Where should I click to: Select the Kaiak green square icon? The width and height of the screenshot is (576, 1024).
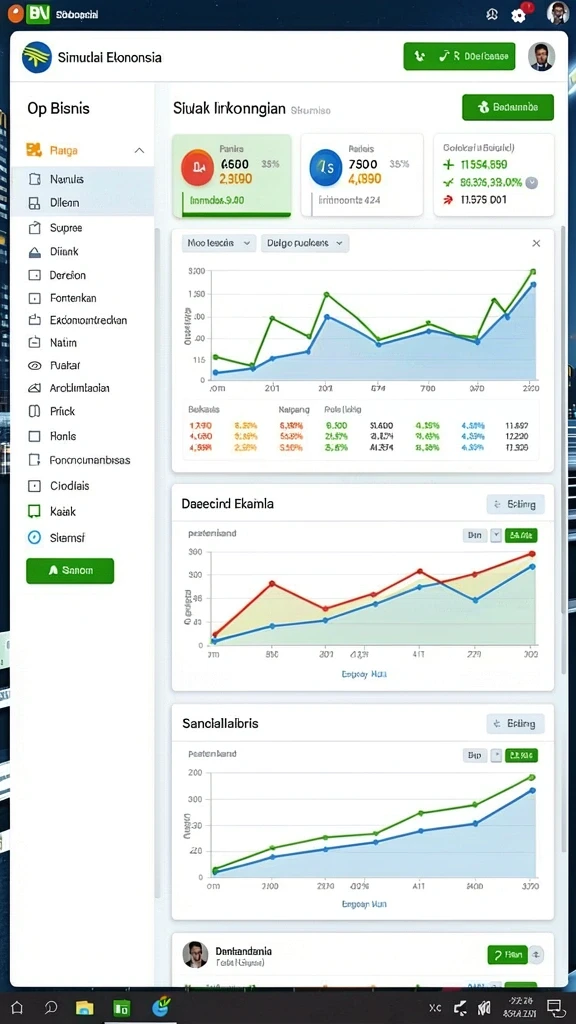click(35, 511)
